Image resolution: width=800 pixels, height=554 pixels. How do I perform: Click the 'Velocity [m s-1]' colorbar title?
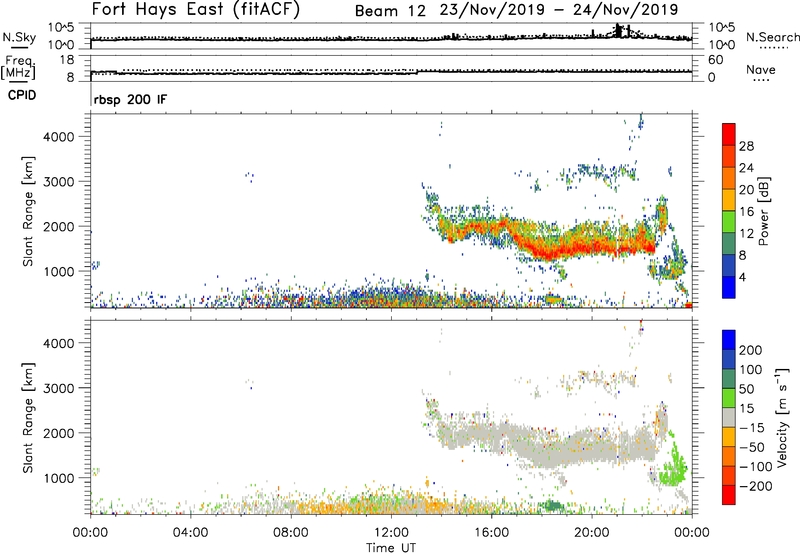tap(781, 417)
